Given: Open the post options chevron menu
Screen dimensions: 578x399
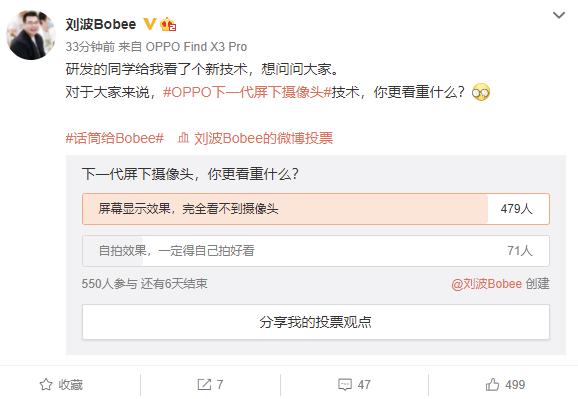Looking at the screenshot, I should click(x=559, y=15).
